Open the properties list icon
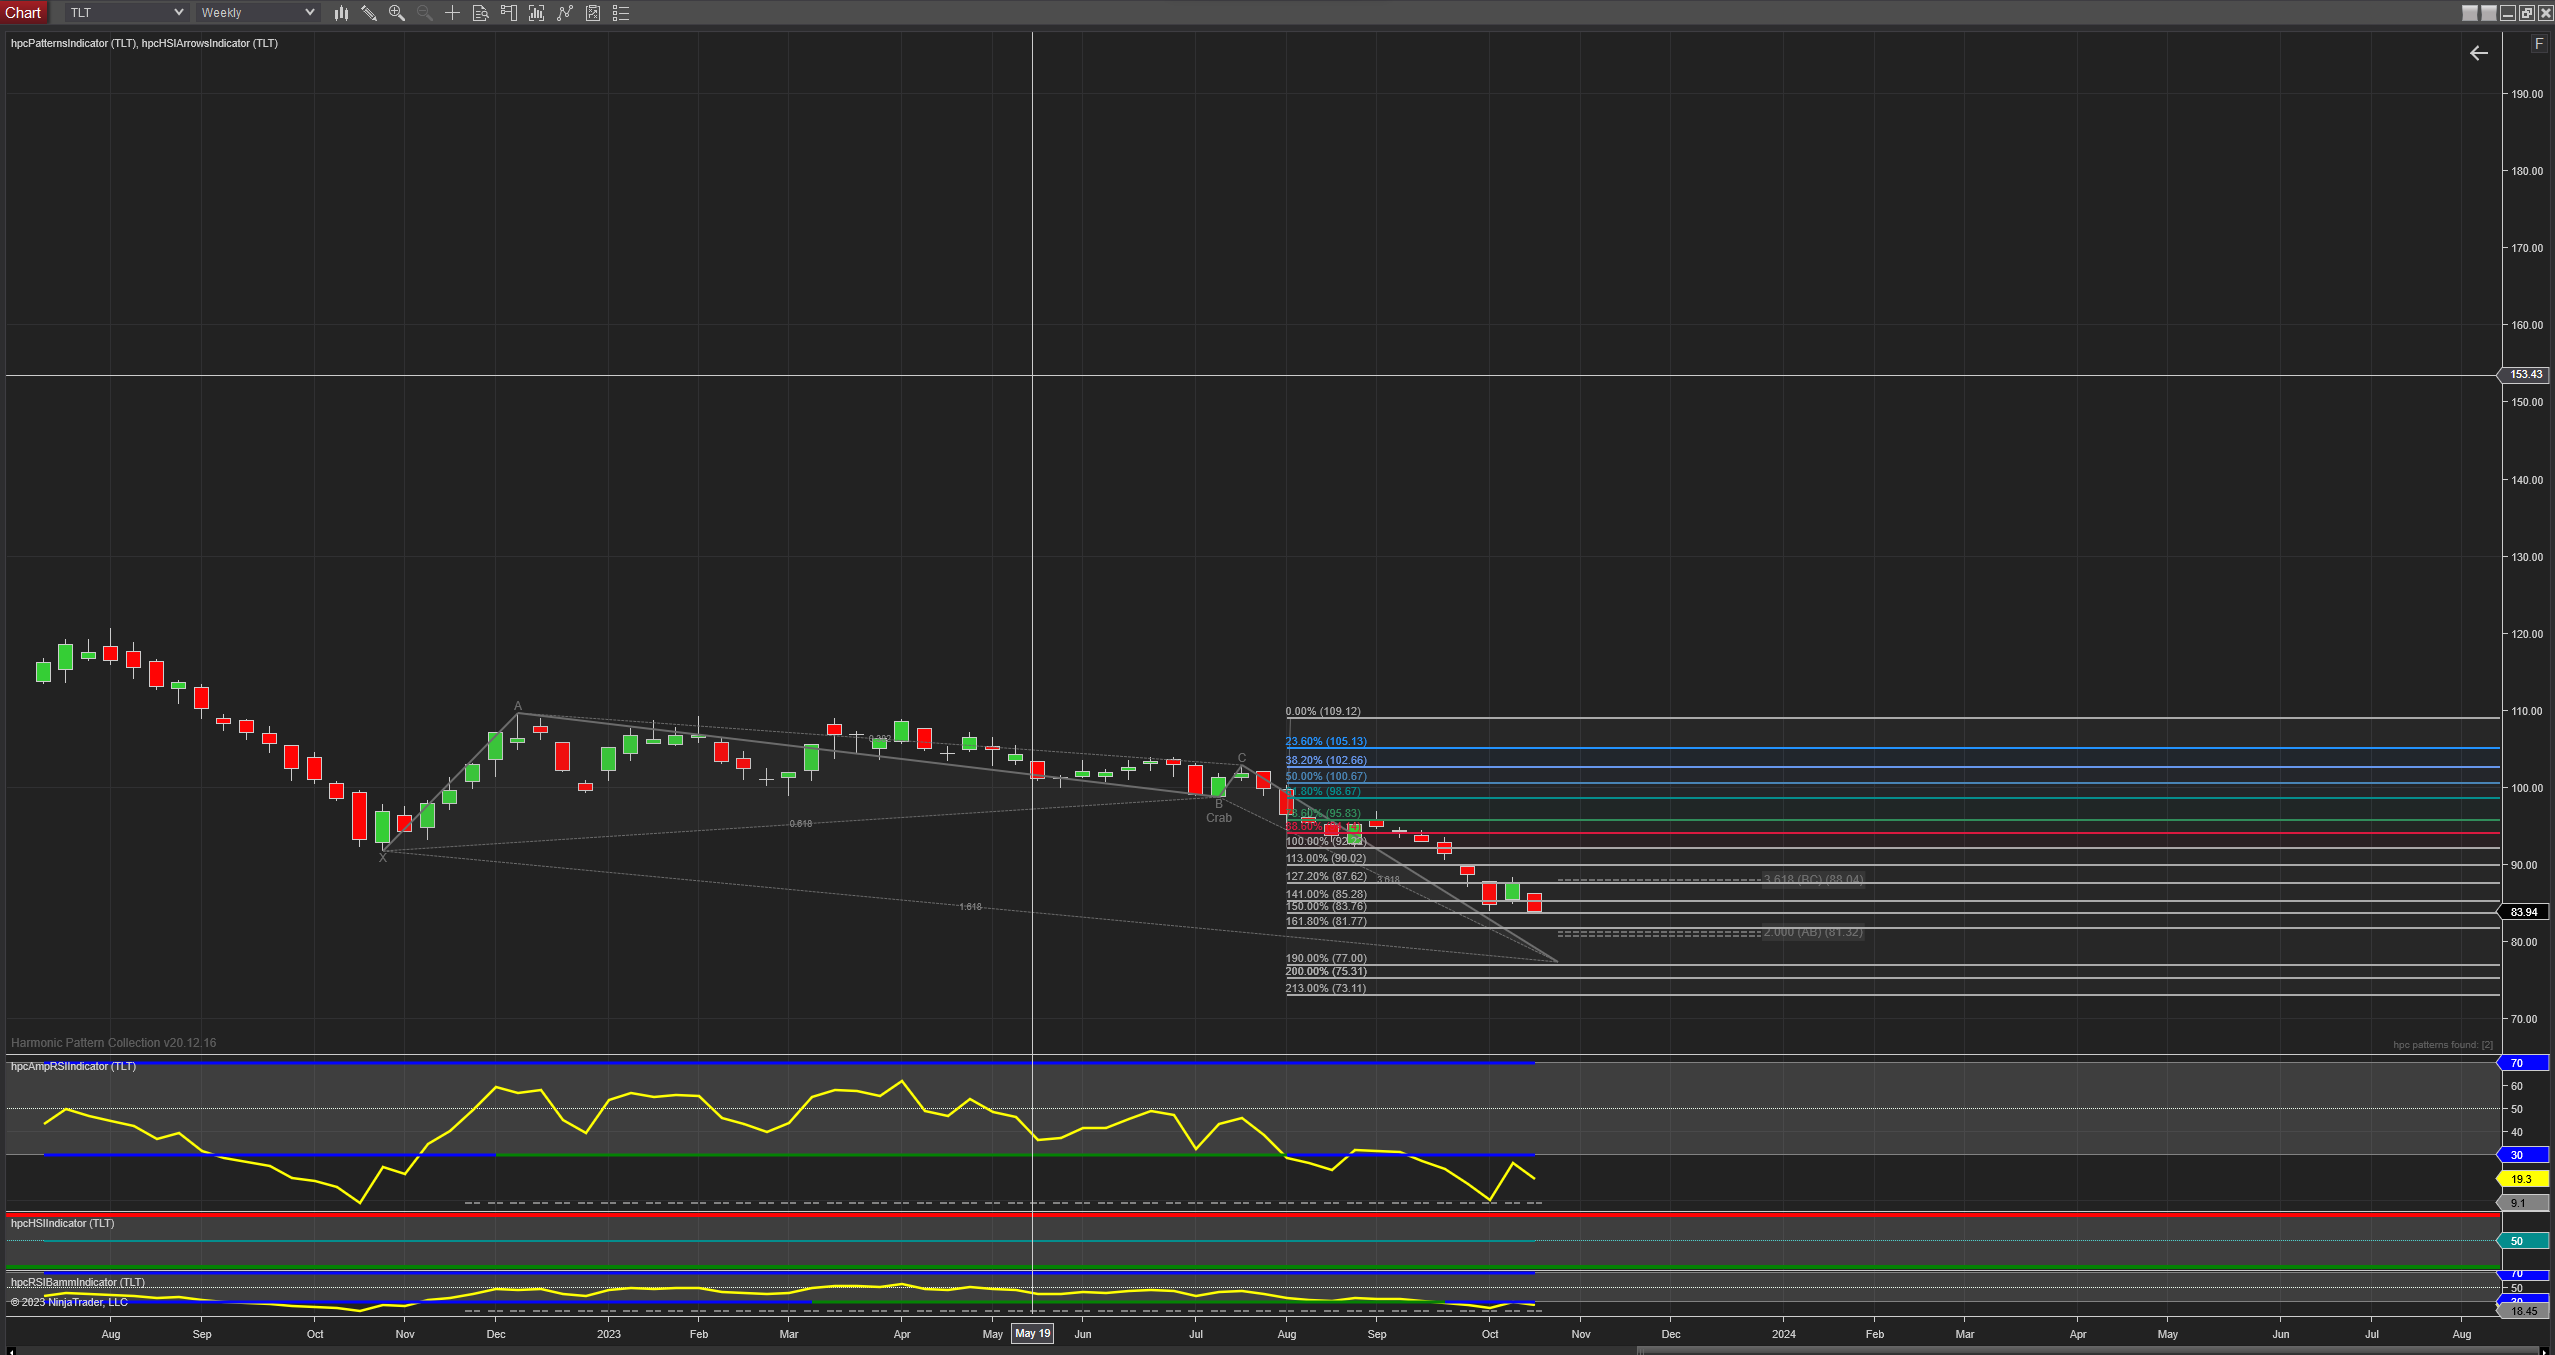Image resolution: width=2555 pixels, height=1355 pixels. pyautogui.click(x=621, y=13)
